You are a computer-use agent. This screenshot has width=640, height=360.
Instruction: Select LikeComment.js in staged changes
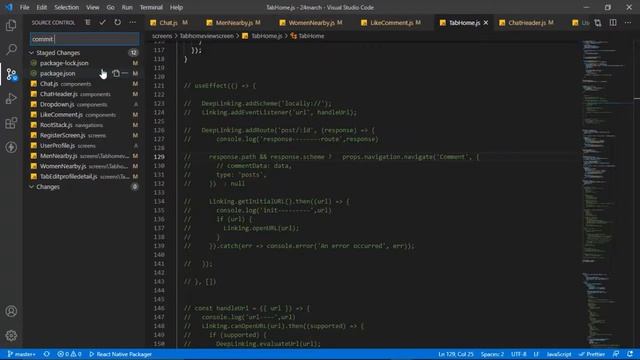pyautogui.click(x=84, y=115)
